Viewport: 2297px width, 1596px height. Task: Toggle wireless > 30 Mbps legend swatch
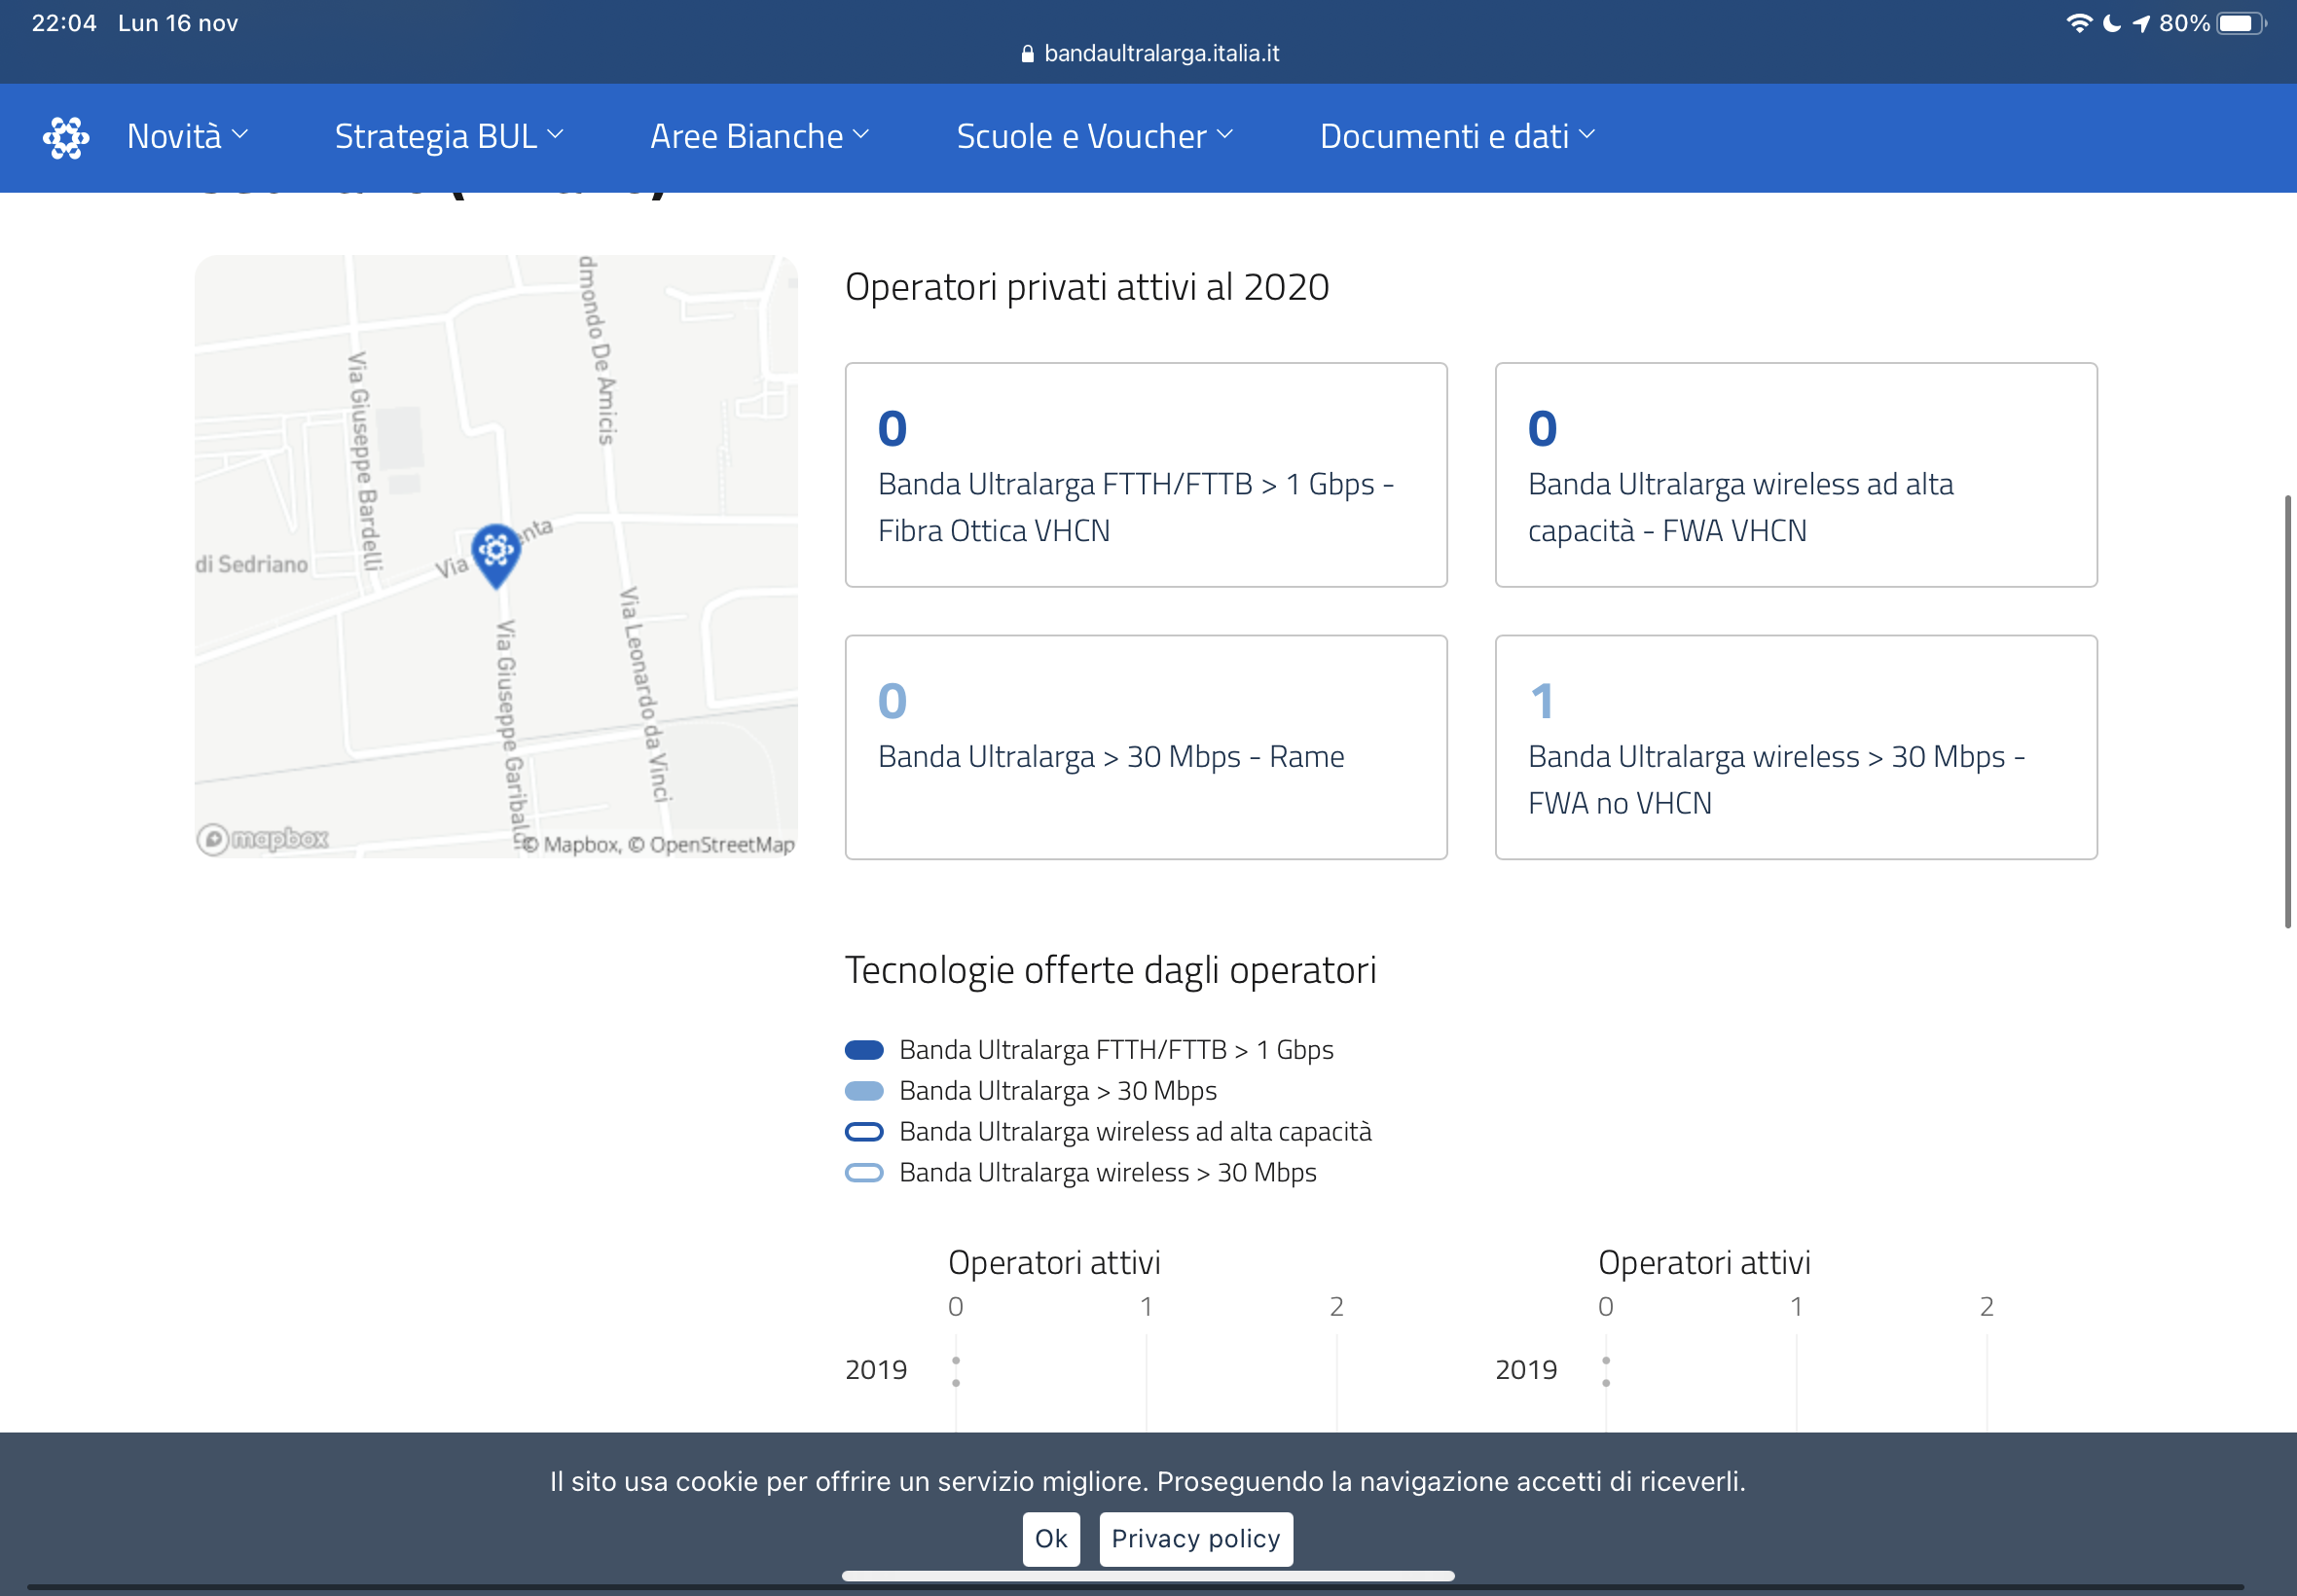(x=864, y=1173)
